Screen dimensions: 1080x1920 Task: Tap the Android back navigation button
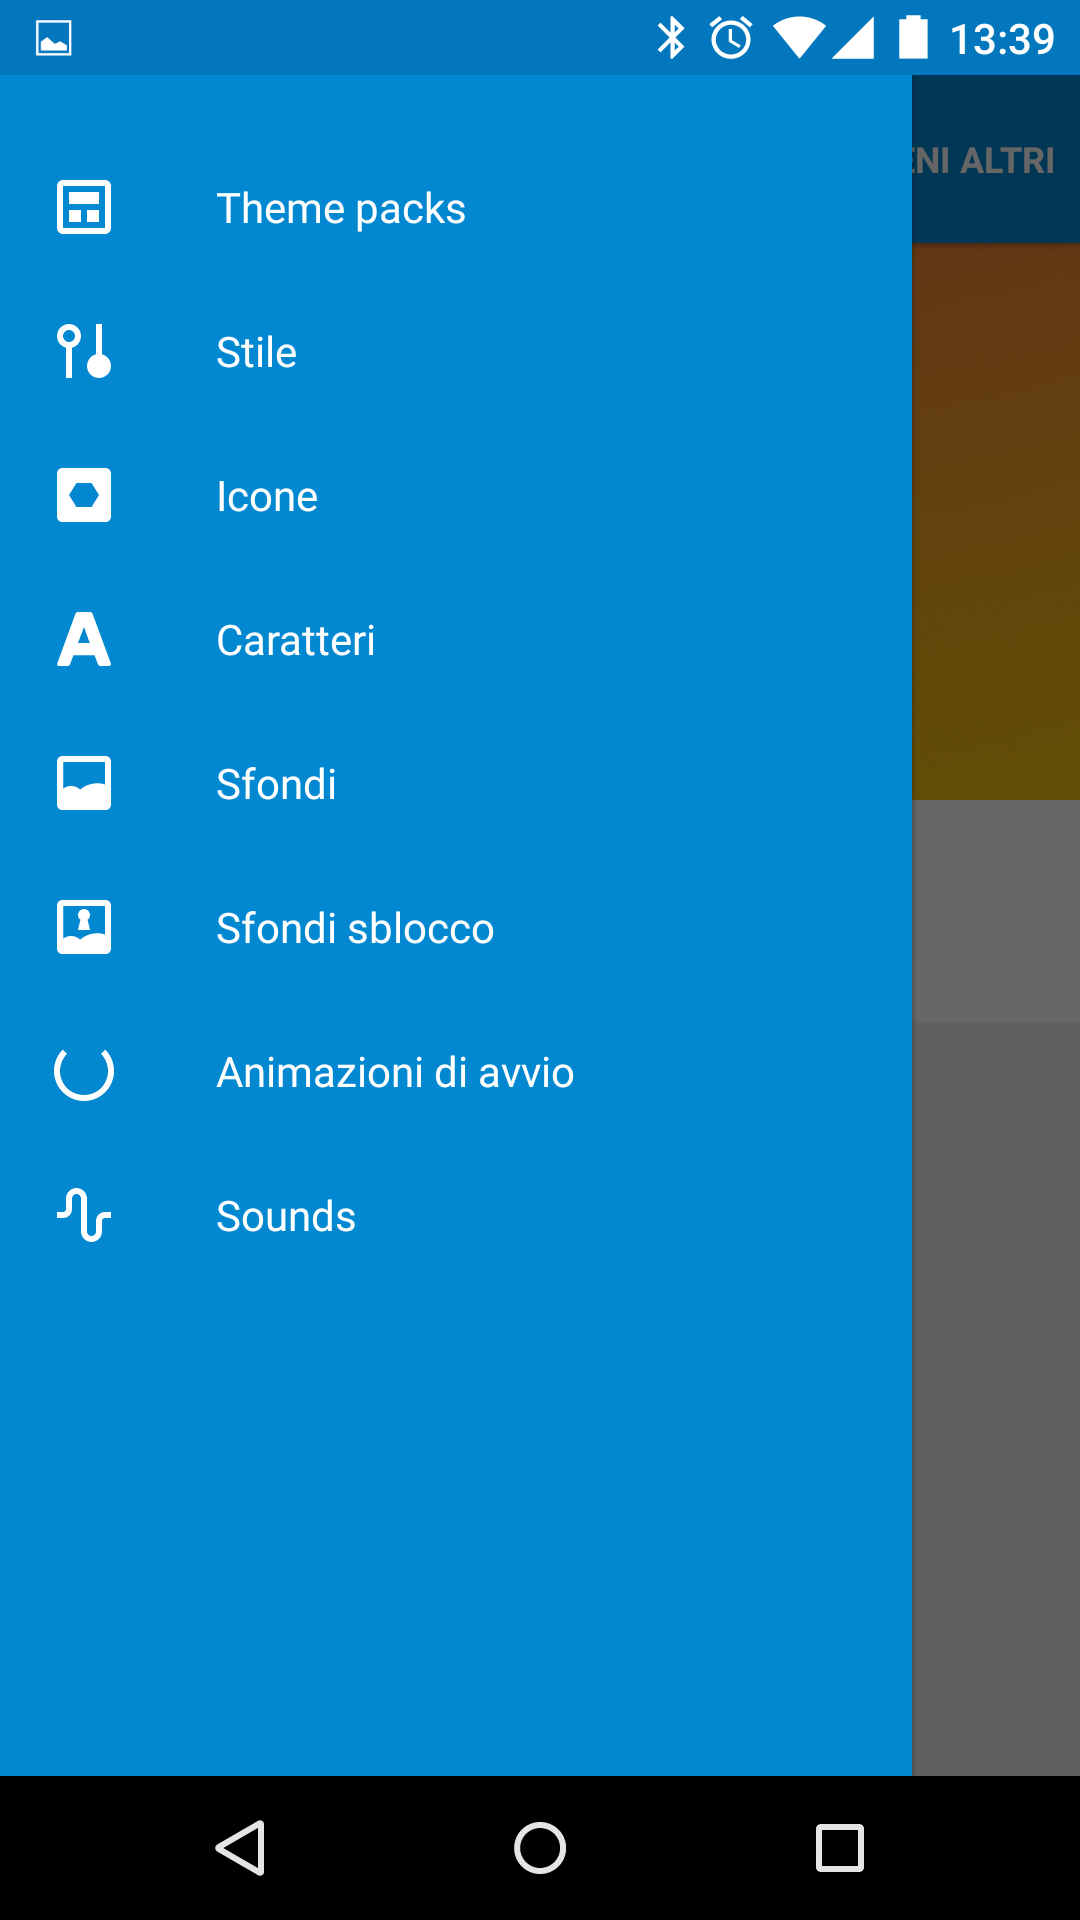tap(240, 1848)
